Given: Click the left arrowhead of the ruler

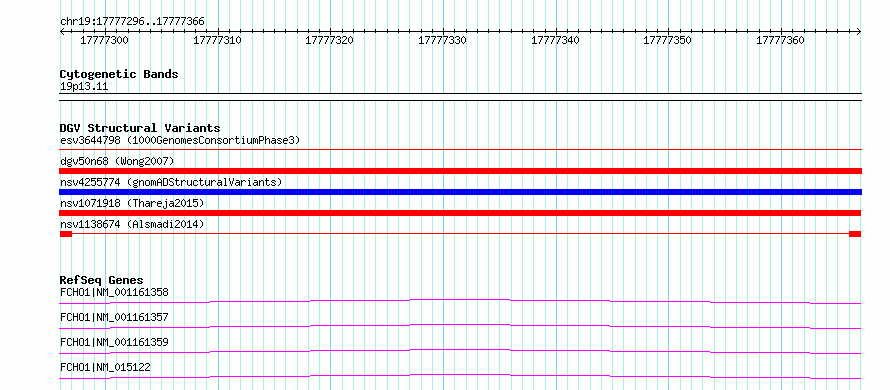Looking at the screenshot, I should (x=62, y=31).
